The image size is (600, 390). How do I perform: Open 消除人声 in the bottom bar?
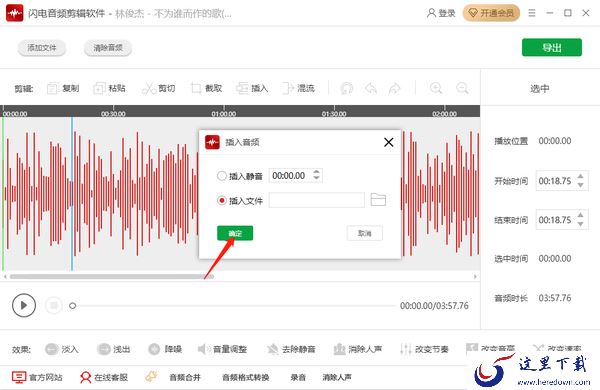coord(337,377)
